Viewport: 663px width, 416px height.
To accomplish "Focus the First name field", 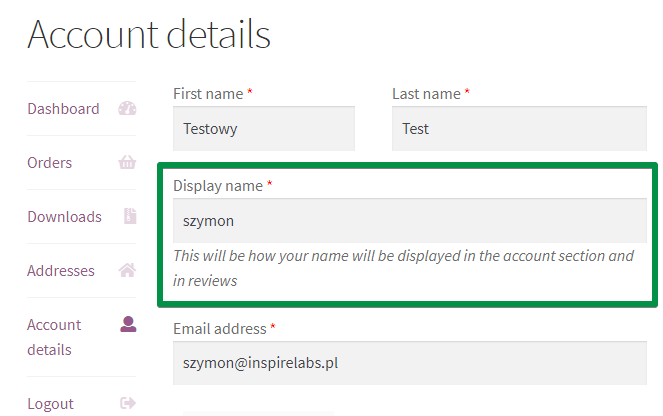I will coord(264,129).
